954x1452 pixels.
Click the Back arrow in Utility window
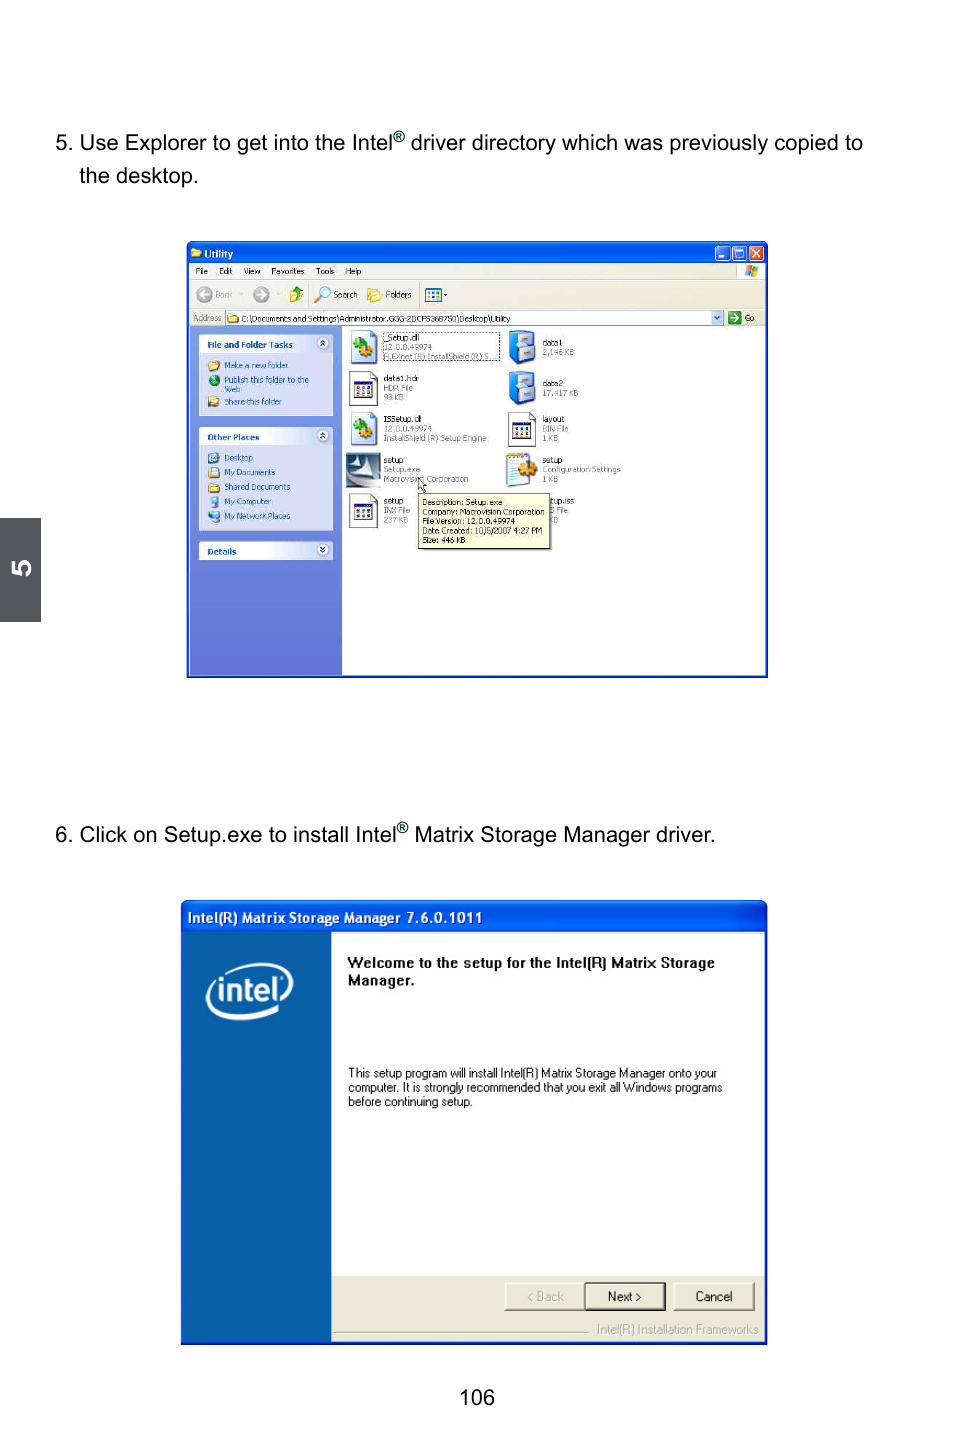[205, 294]
